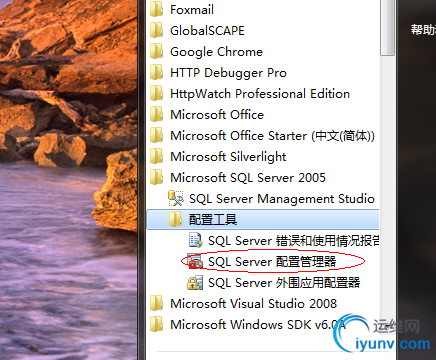Click the 配置工具 folder icon
The width and height of the screenshot is (436, 360).
(175, 219)
